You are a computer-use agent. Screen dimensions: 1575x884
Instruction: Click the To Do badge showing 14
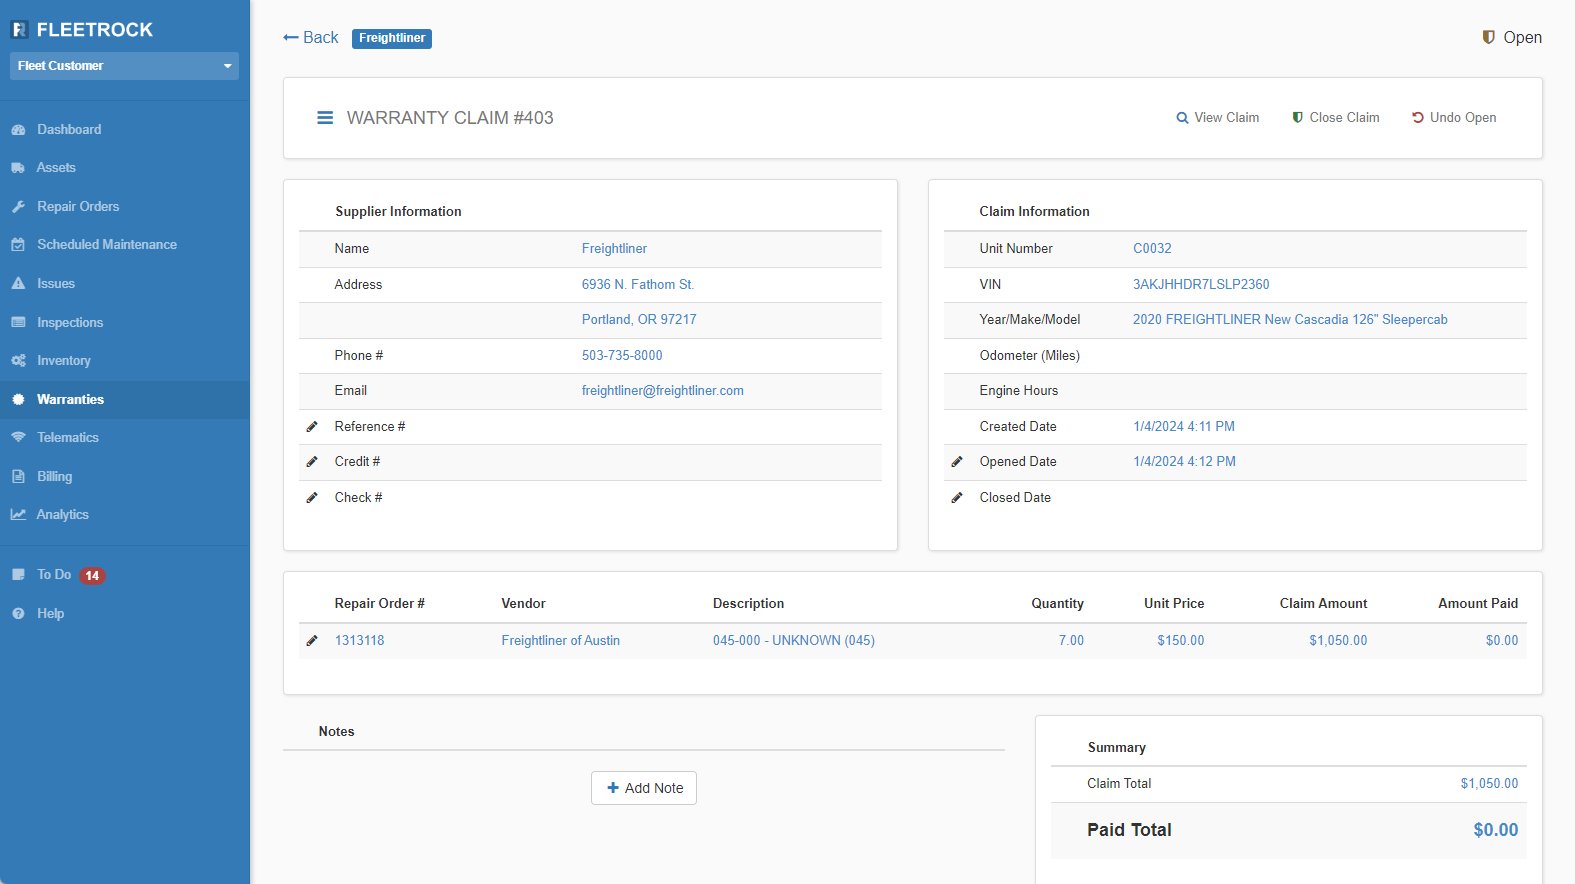pos(92,576)
